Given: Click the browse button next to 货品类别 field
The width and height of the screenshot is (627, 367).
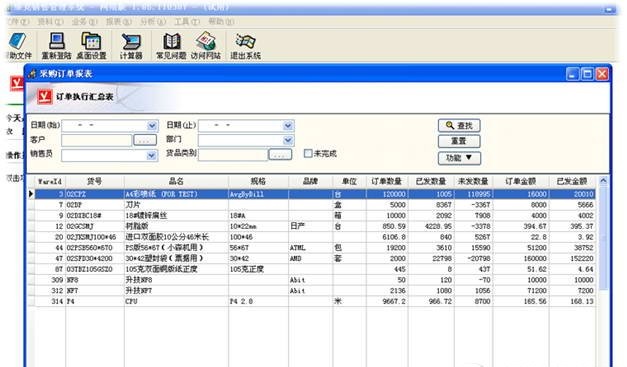Looking at the screenshot, I should pos(280,154).
